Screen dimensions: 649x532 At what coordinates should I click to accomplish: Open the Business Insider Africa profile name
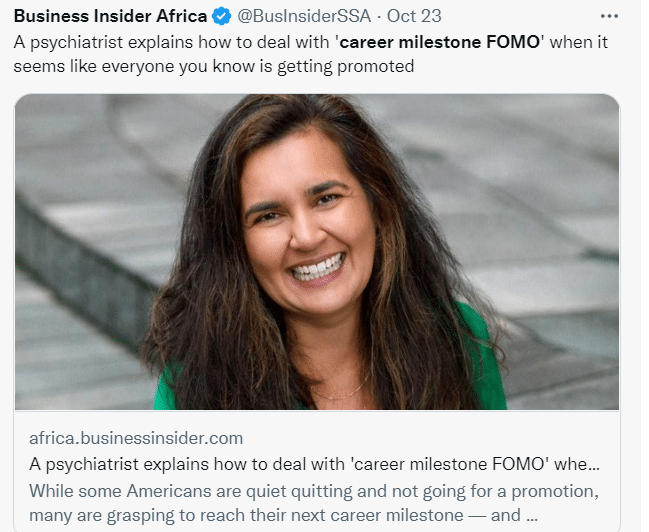pyautogui.click(x=110, y=18)
